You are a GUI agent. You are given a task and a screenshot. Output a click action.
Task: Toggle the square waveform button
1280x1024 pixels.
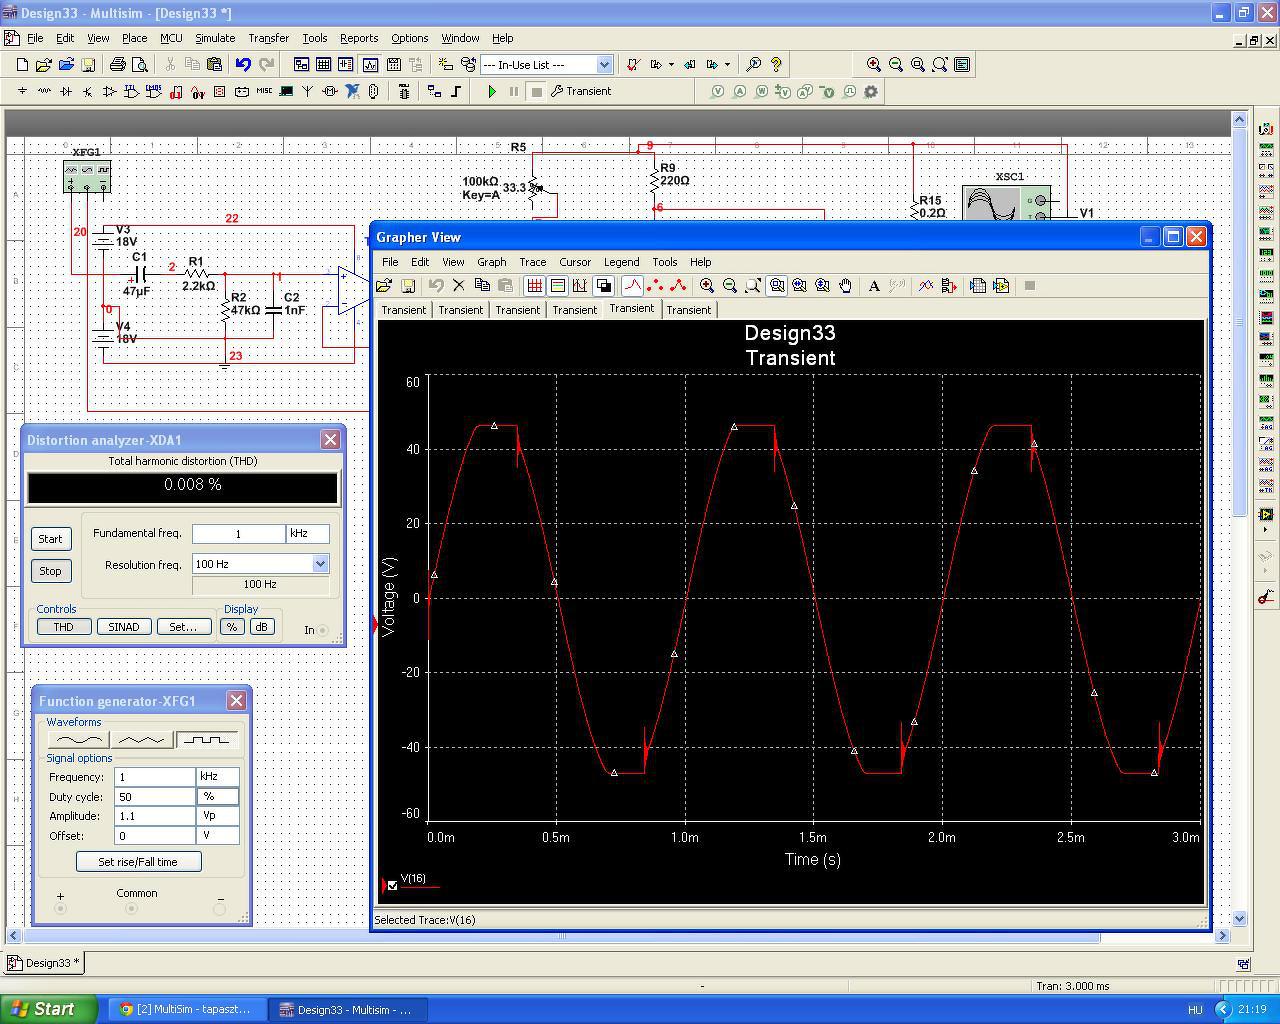pyautogui.click(x=206, y=740)
